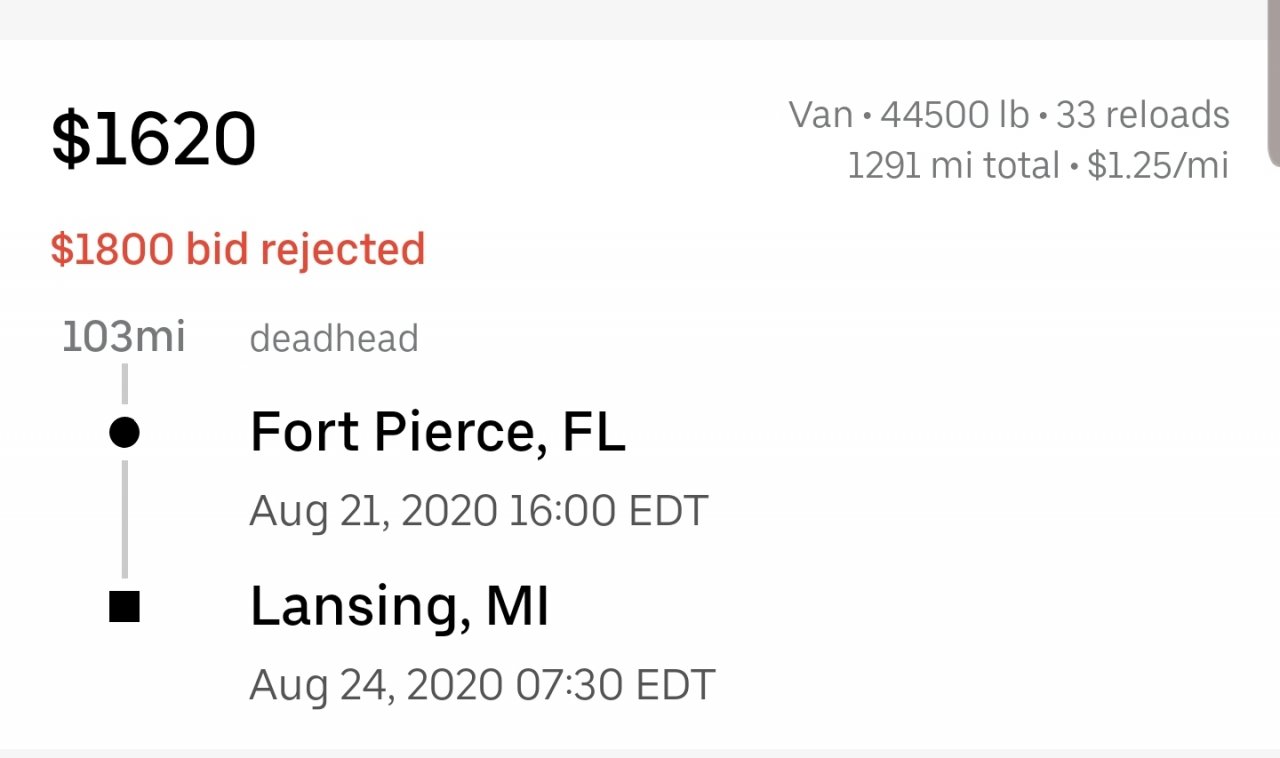Click the pickup circle marker icon
This screenshot has height=758, width=1280.
pos(124,433)
